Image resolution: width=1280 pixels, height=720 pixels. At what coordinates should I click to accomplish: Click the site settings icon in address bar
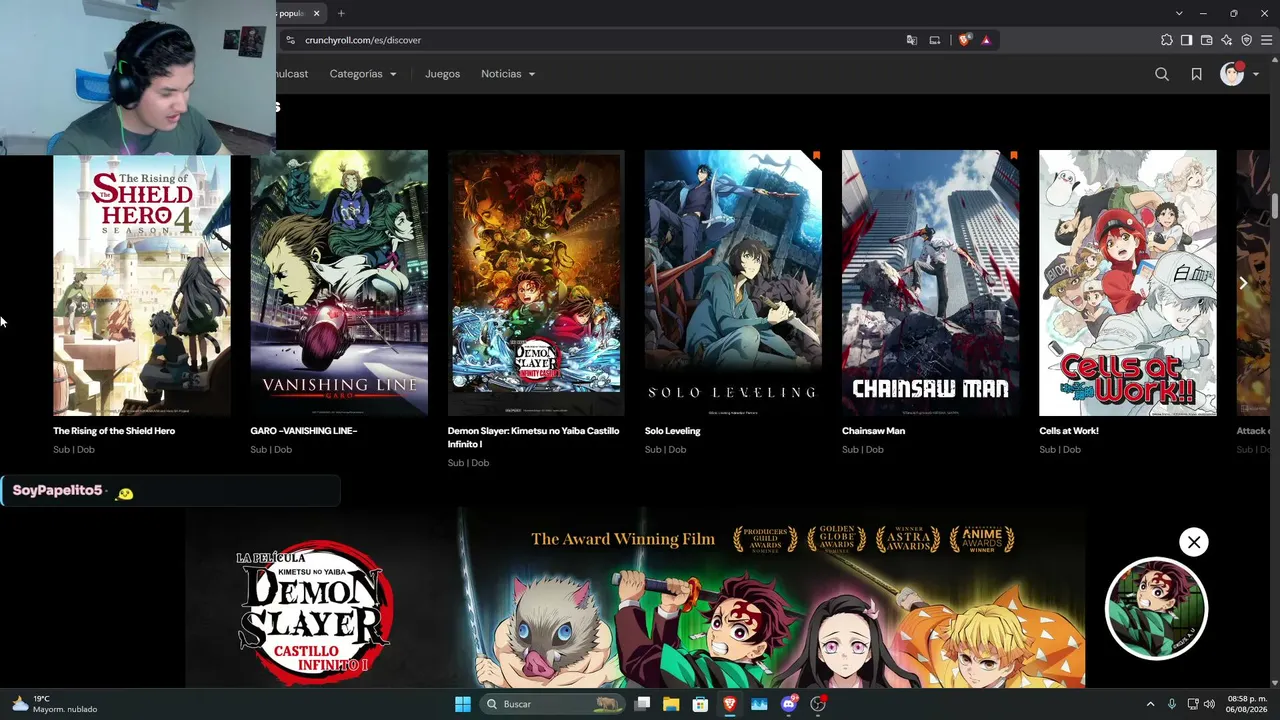290,40
